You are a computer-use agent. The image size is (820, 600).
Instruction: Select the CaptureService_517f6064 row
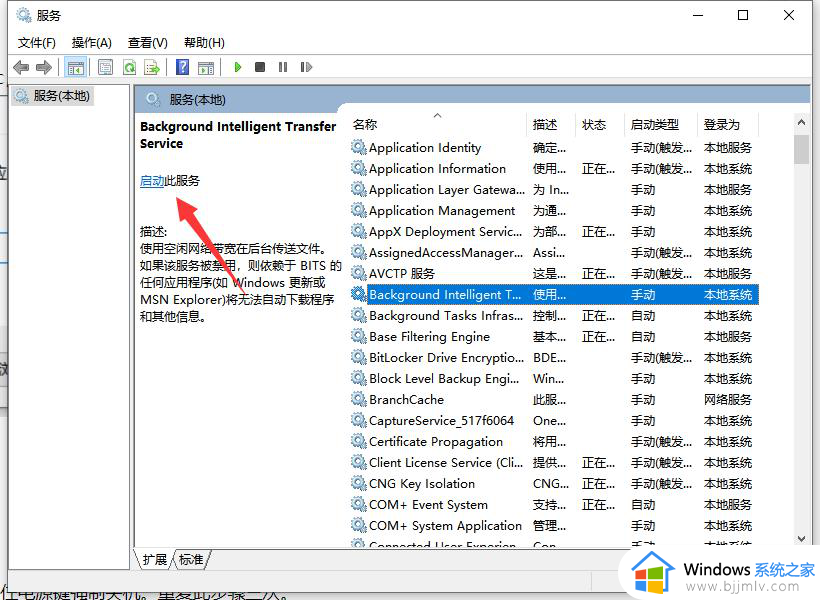tap(554, 421)
